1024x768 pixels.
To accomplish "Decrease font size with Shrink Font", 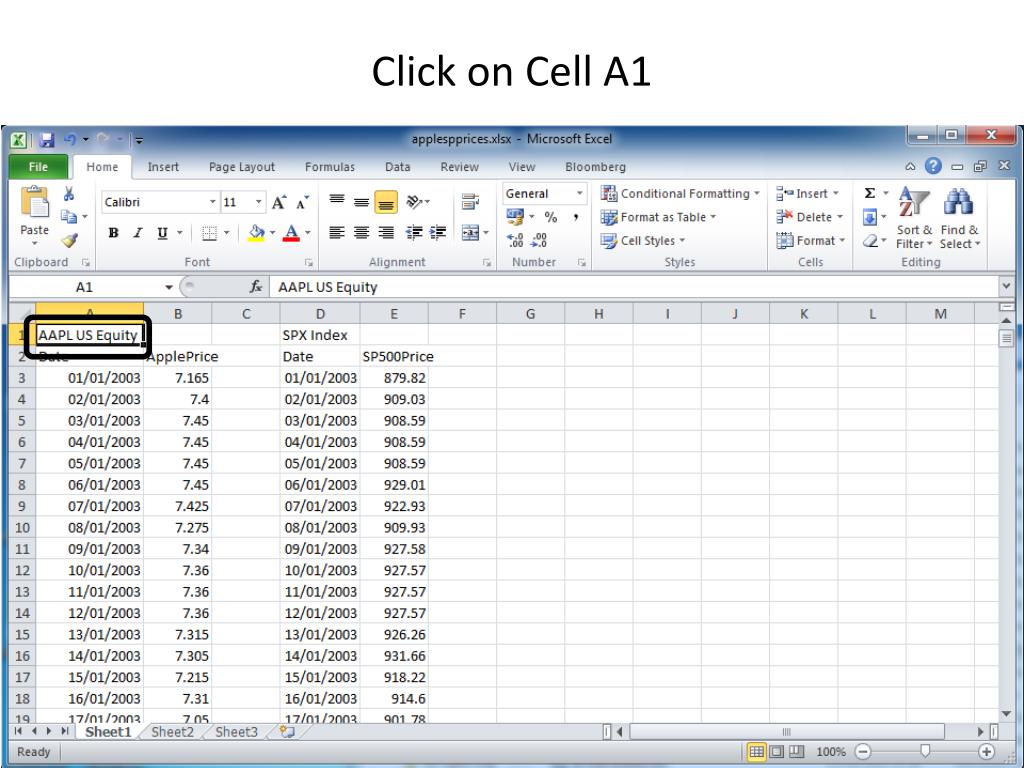I will click(x=302, y=202).
